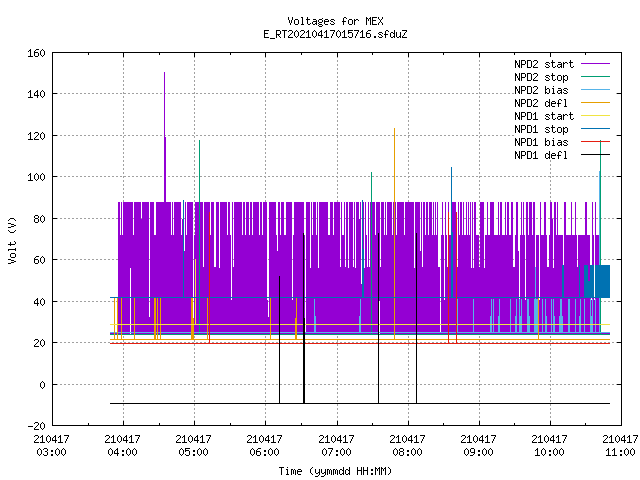This screenshot has height=480, width=640.
Task: Select the filename E_RT20210417015716.sfduZ subtitle
Action: point(335,34)
